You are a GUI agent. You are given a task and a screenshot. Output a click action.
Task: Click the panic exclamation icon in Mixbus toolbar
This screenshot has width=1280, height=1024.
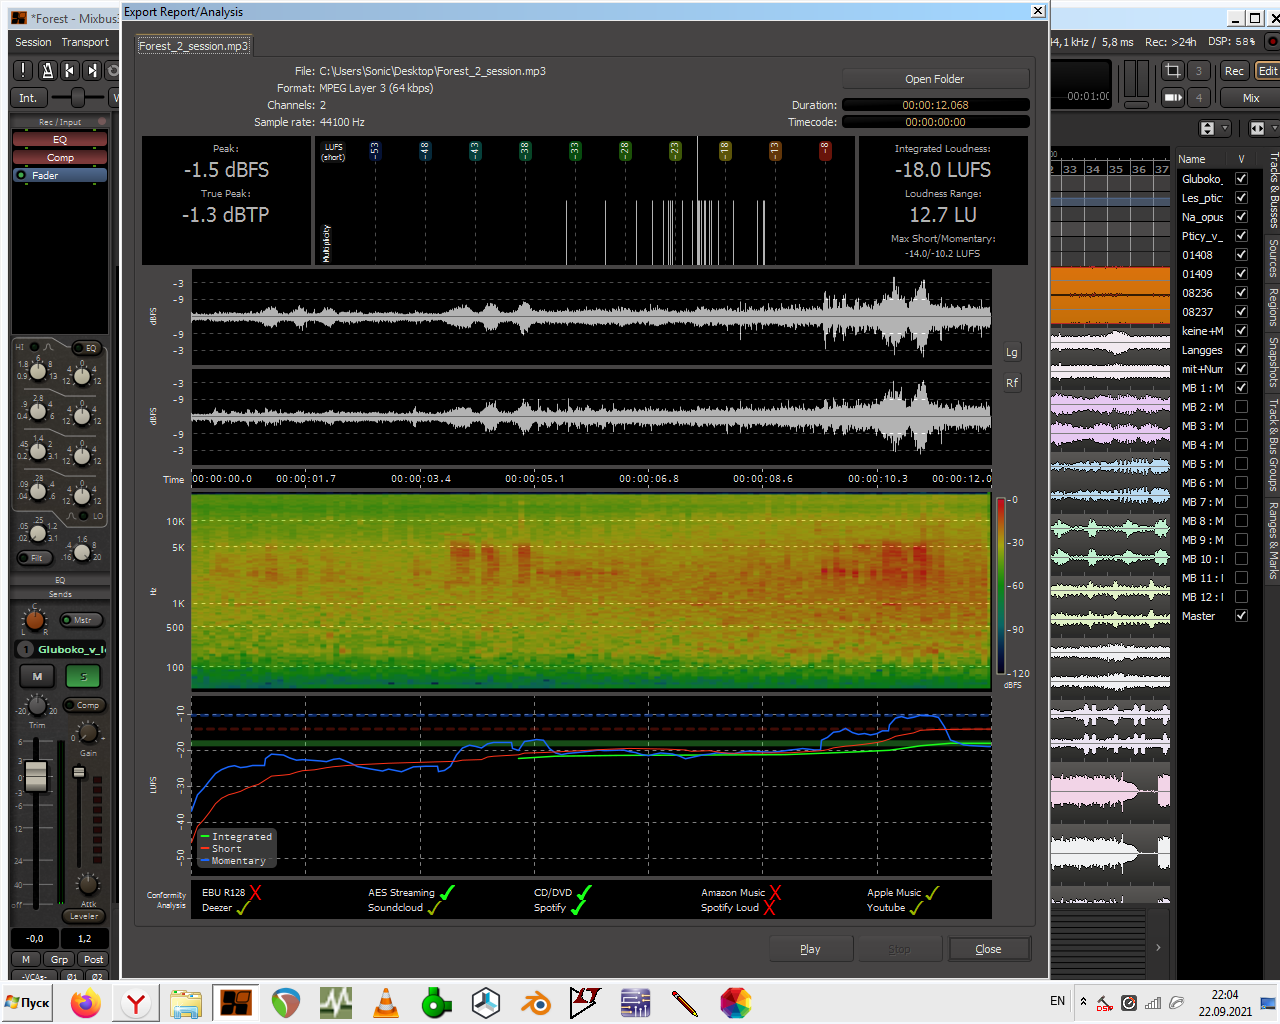23,70
